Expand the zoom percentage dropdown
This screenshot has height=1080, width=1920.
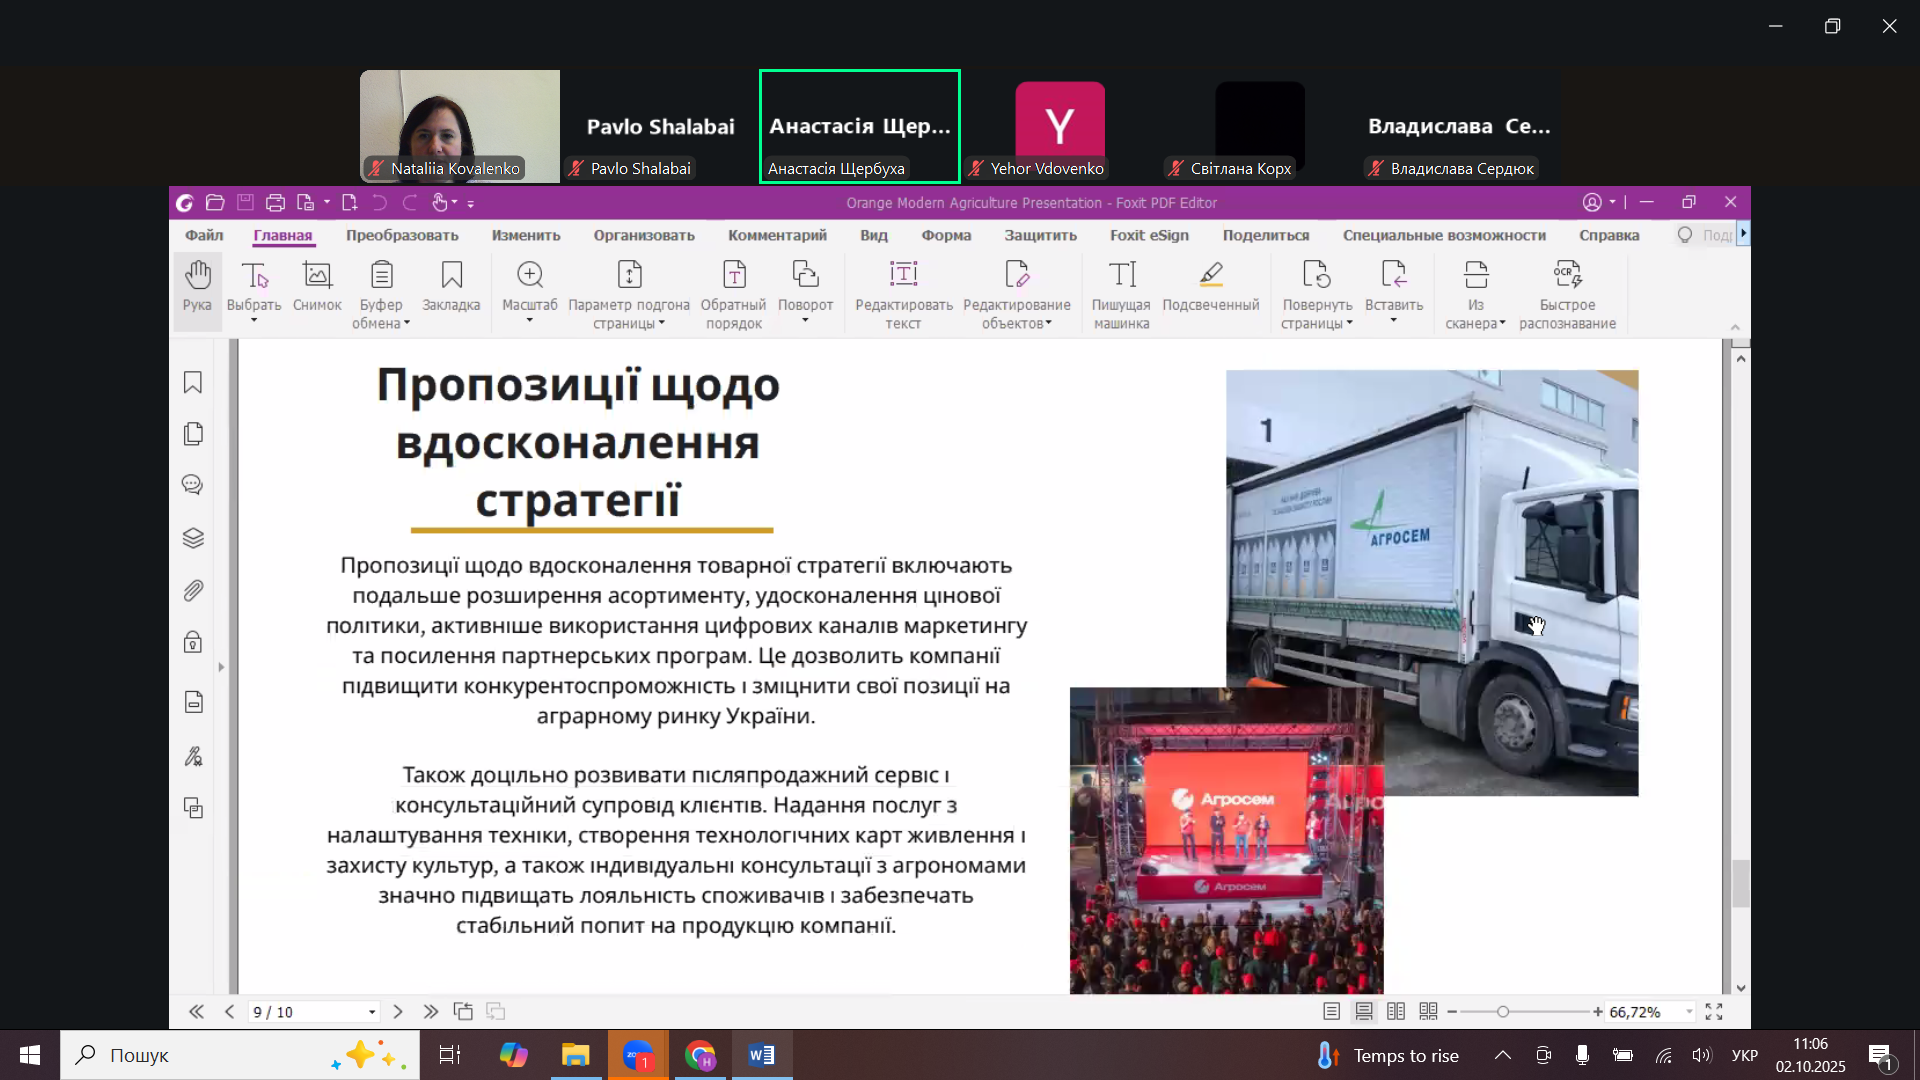tap(1689, 1012)
